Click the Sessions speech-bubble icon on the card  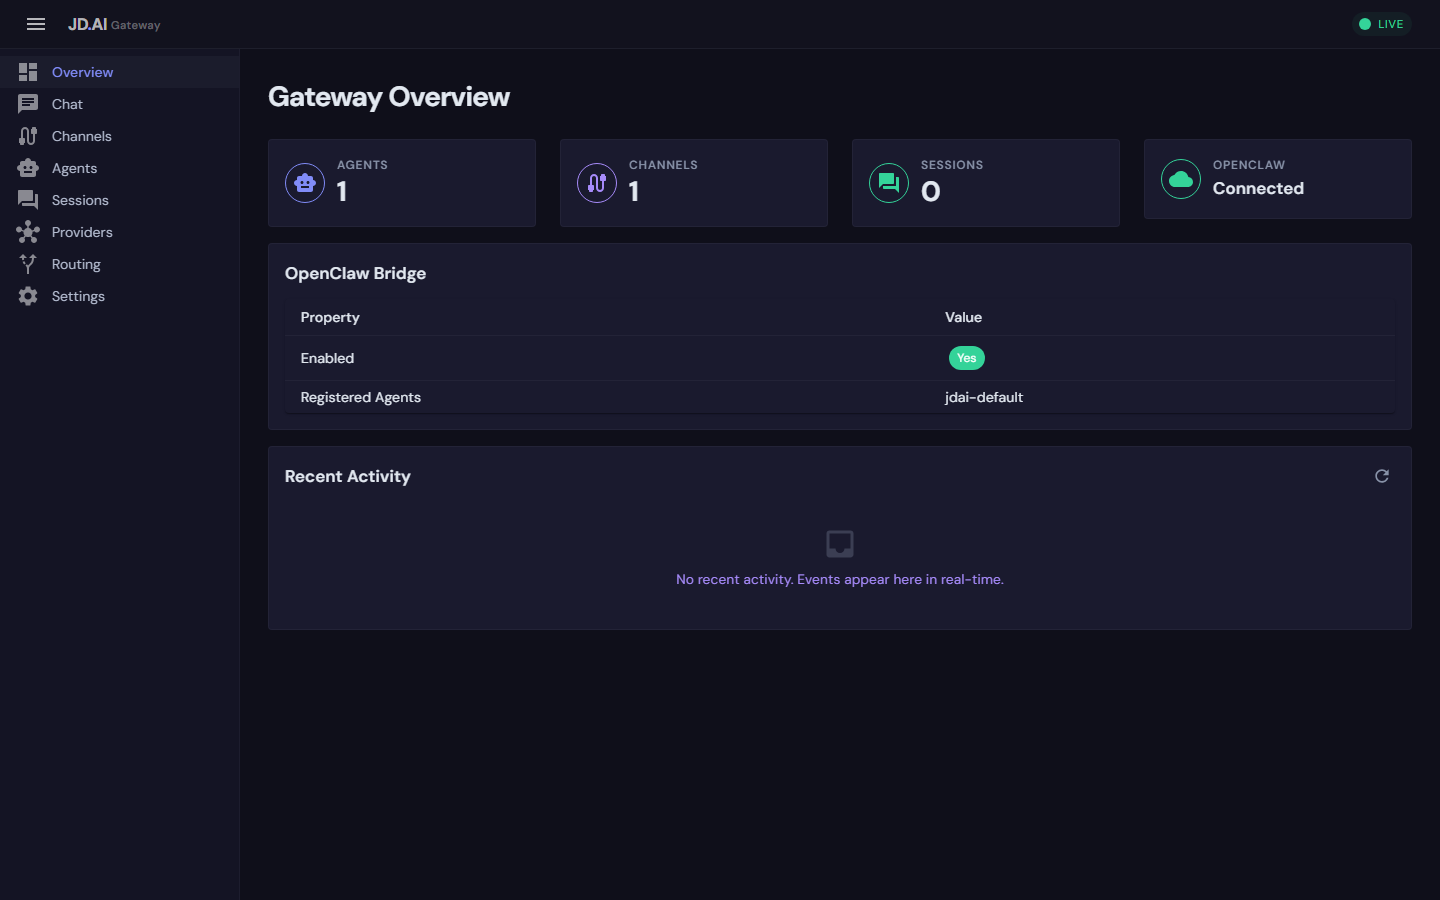tap(888, 183)
